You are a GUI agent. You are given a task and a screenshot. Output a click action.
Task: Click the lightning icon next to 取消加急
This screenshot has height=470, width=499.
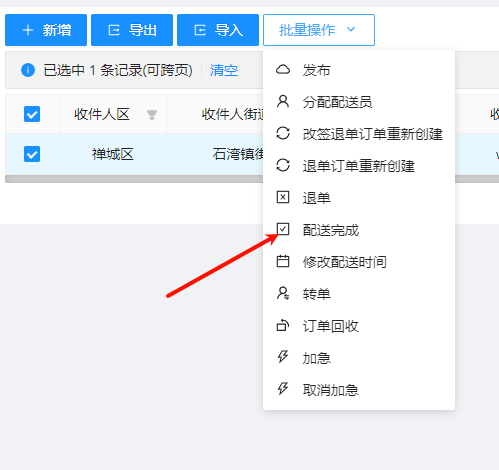[x=283, y=389]
